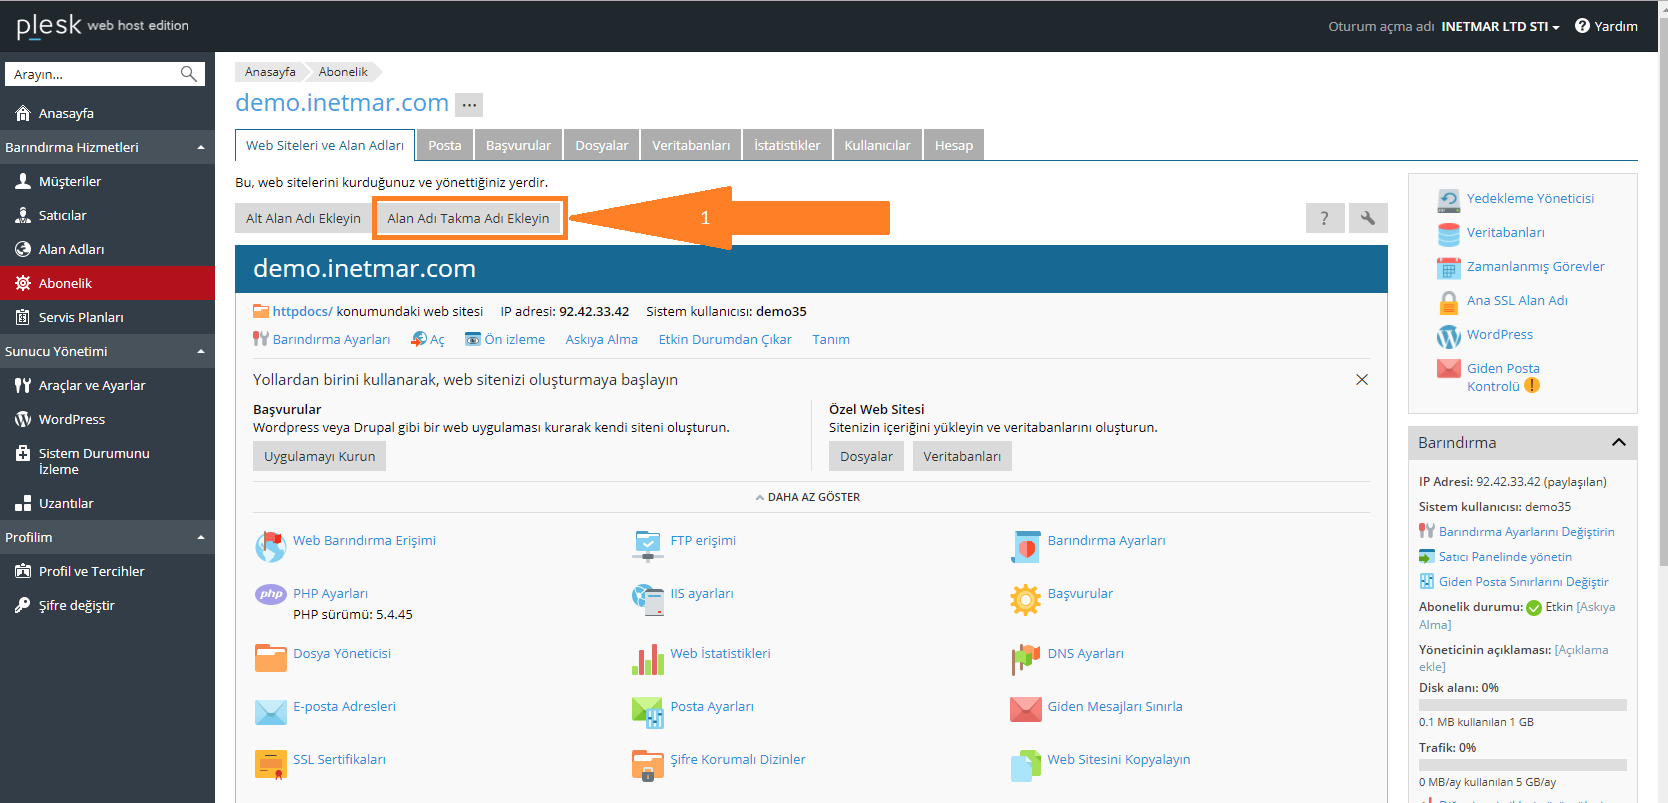Click Alt Alan Adı Ekleyin button
Viewport: 1668px width, 803px height.
[303, 218]
